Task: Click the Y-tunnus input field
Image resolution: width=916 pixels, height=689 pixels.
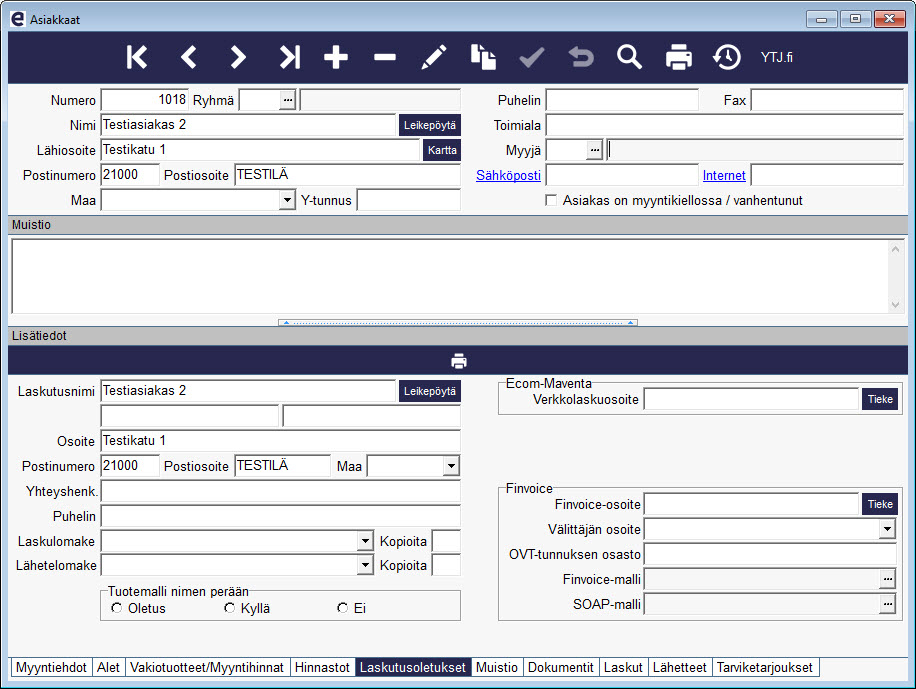Action: [x=408, y=200]
